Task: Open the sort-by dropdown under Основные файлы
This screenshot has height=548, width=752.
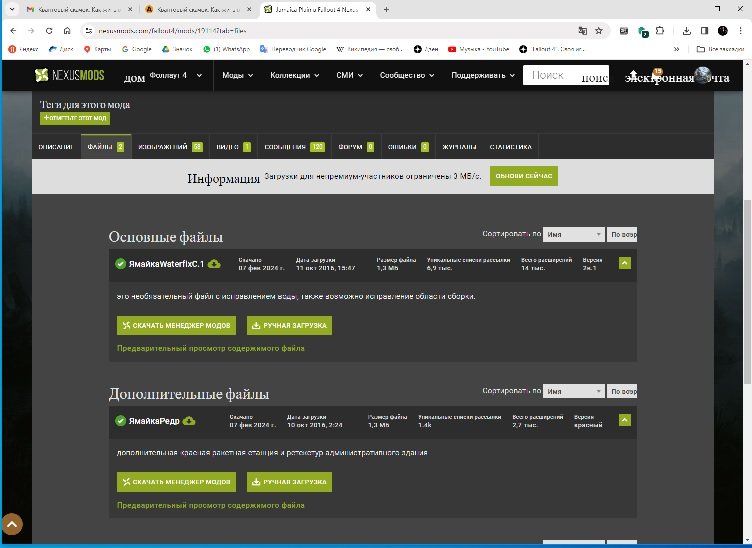Action: [x=573, y=234]
